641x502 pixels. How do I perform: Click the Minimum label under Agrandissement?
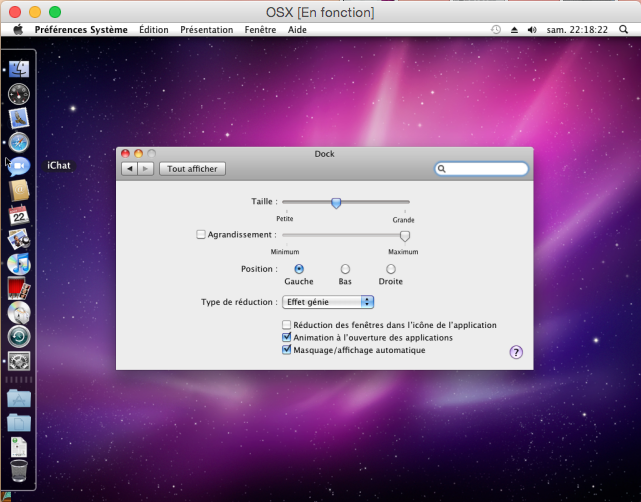pyautogui.click(x=285, y=252)
